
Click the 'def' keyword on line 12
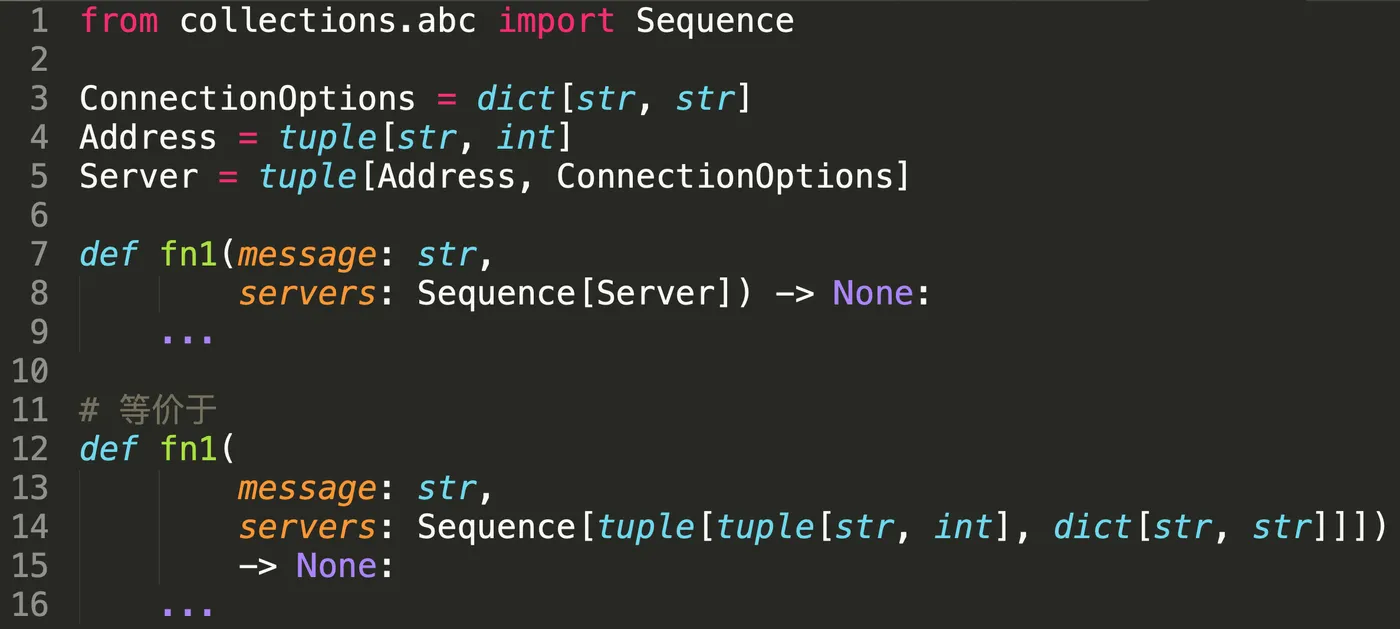click(108, 449)
